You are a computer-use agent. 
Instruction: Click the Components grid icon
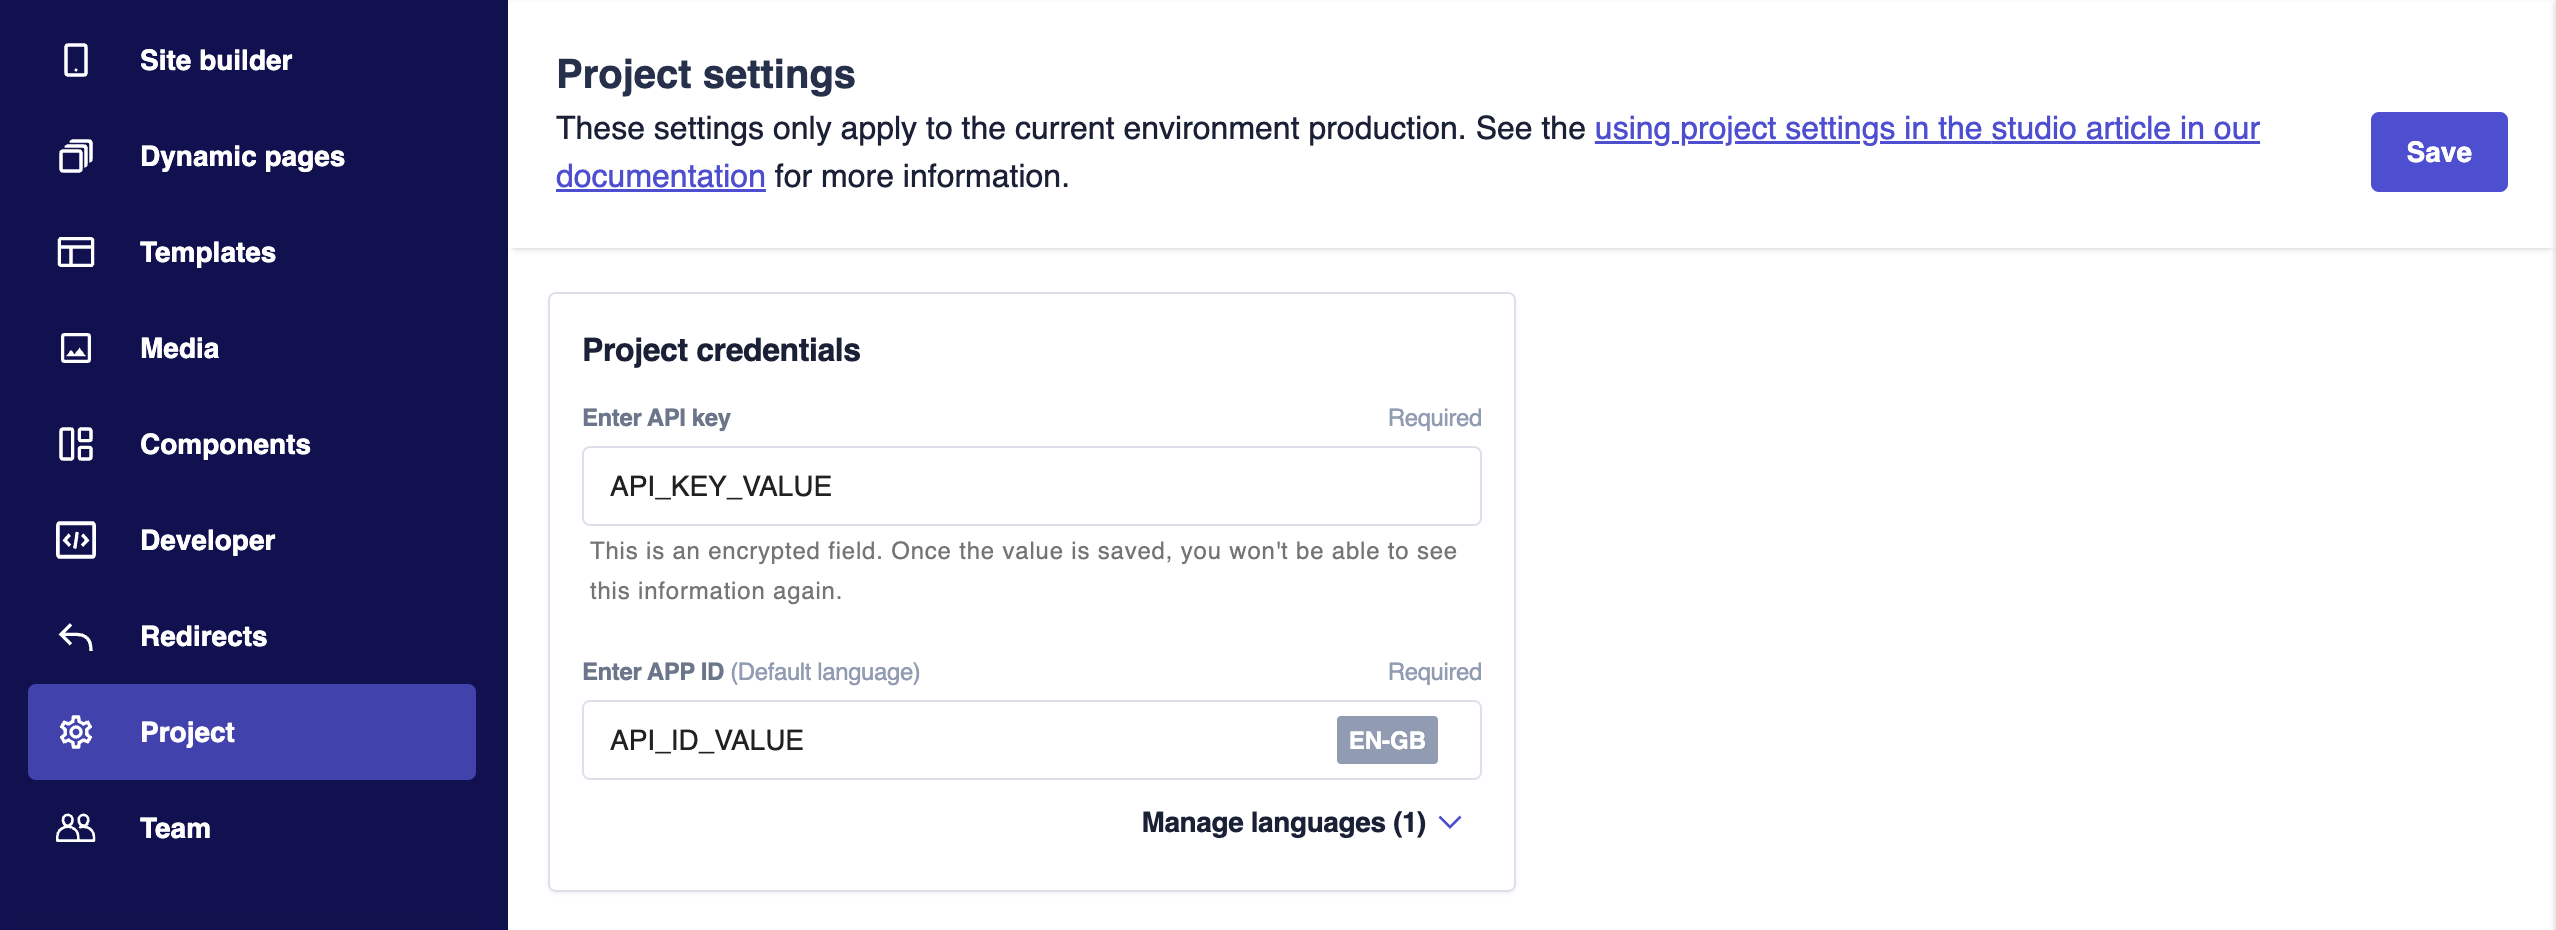pos(76,444)
